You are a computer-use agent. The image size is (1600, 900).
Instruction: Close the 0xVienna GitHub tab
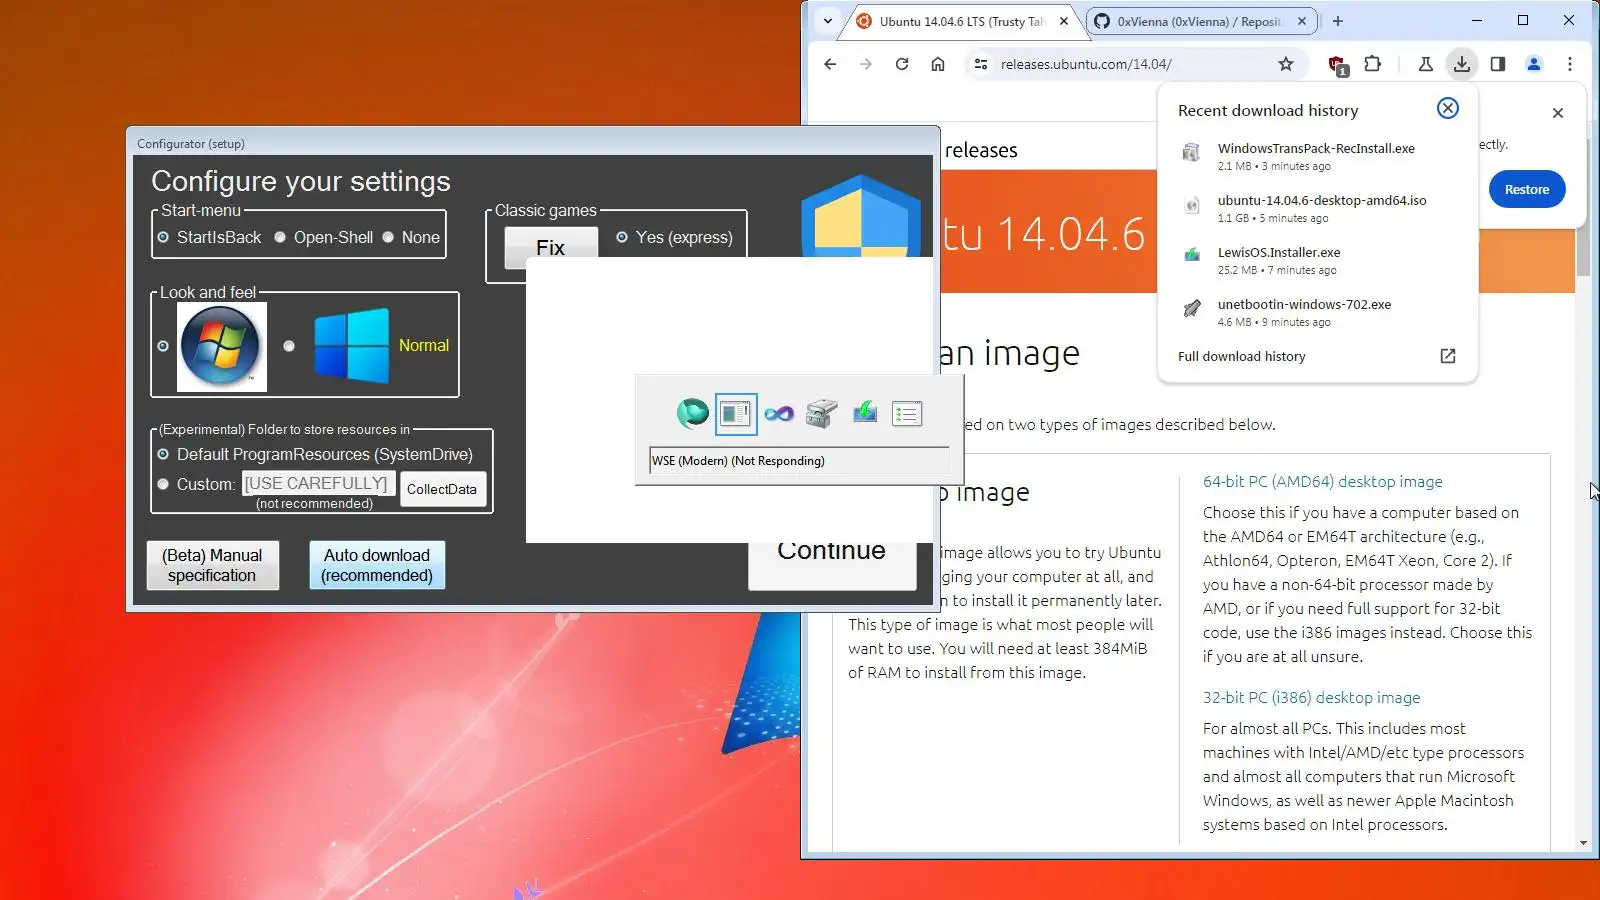[x=1302, y=21]
